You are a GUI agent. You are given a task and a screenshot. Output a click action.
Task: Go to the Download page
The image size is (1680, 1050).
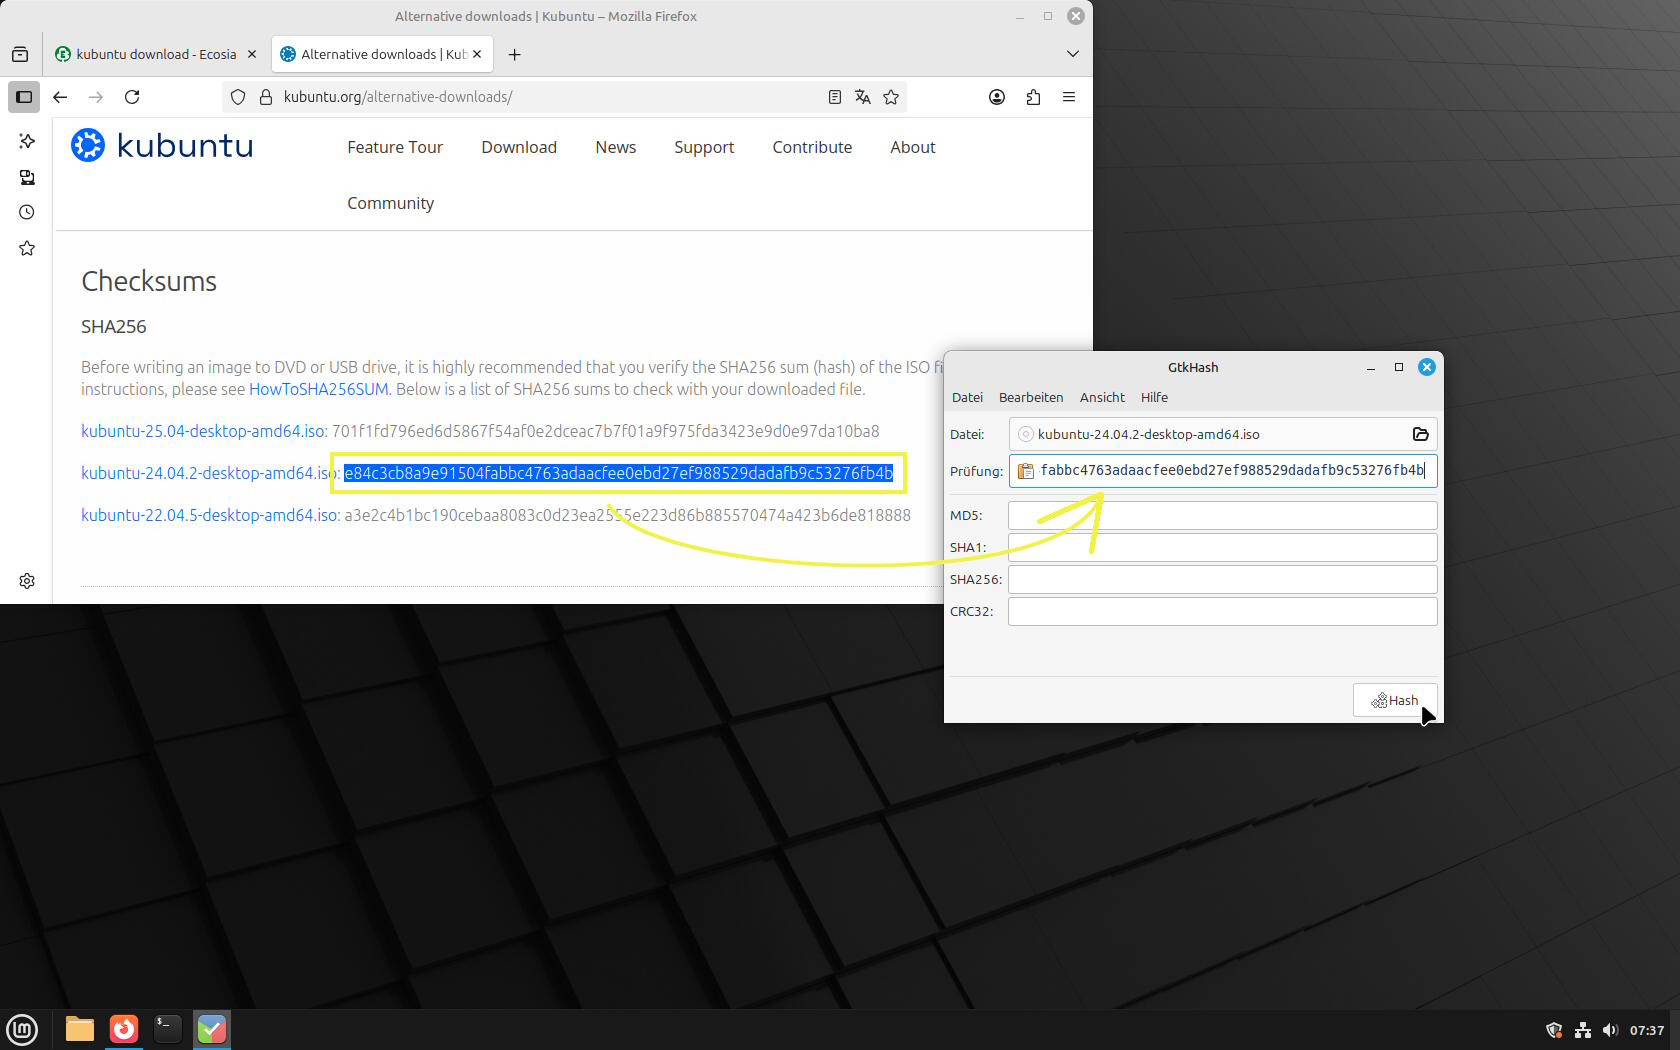tap(519, 147)
